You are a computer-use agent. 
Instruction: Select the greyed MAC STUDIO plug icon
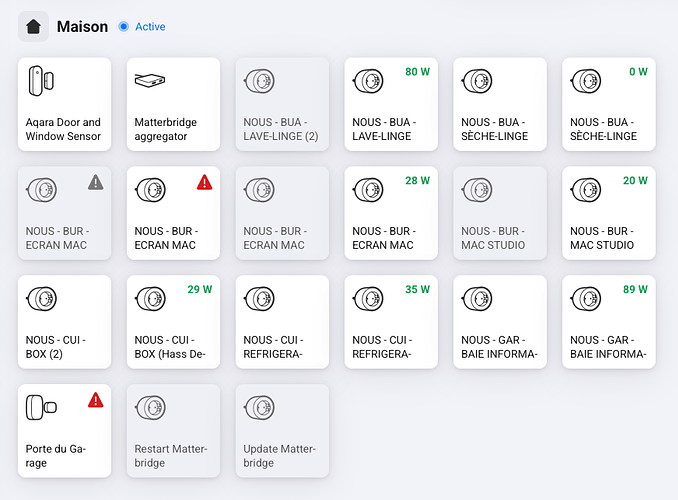tap(477, 190)
